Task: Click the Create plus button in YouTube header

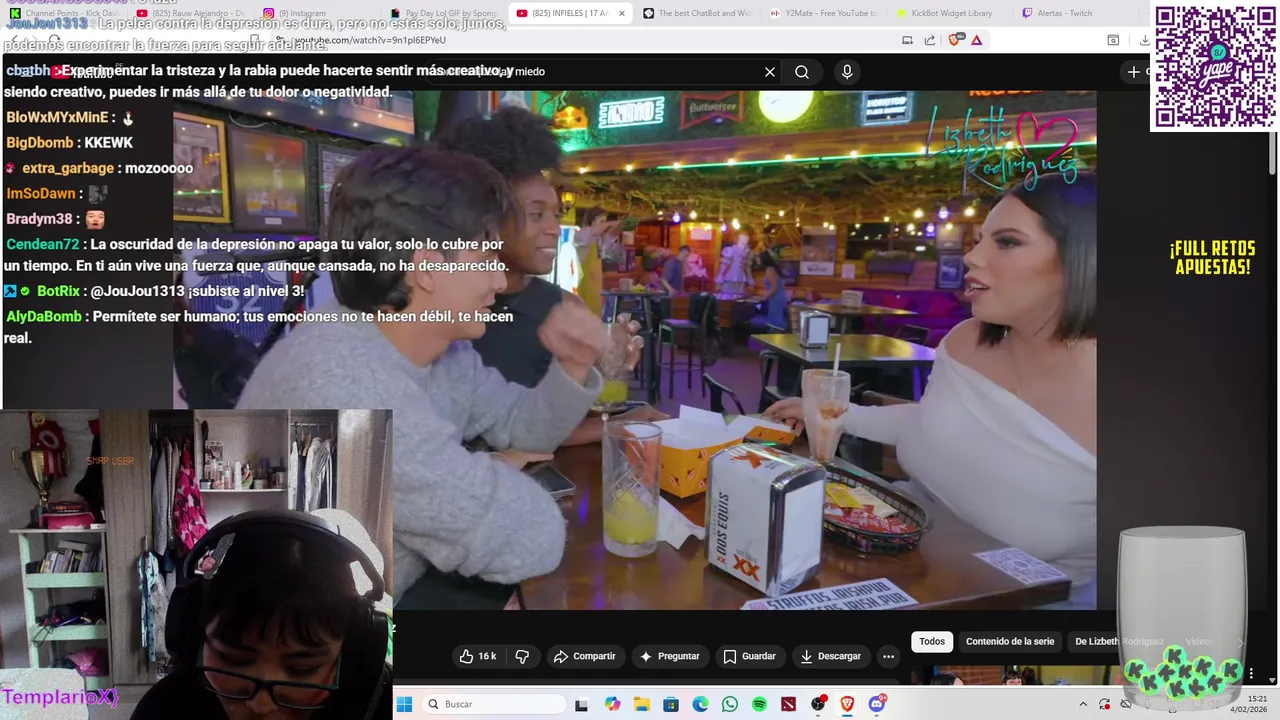Action: [1133, 72]
